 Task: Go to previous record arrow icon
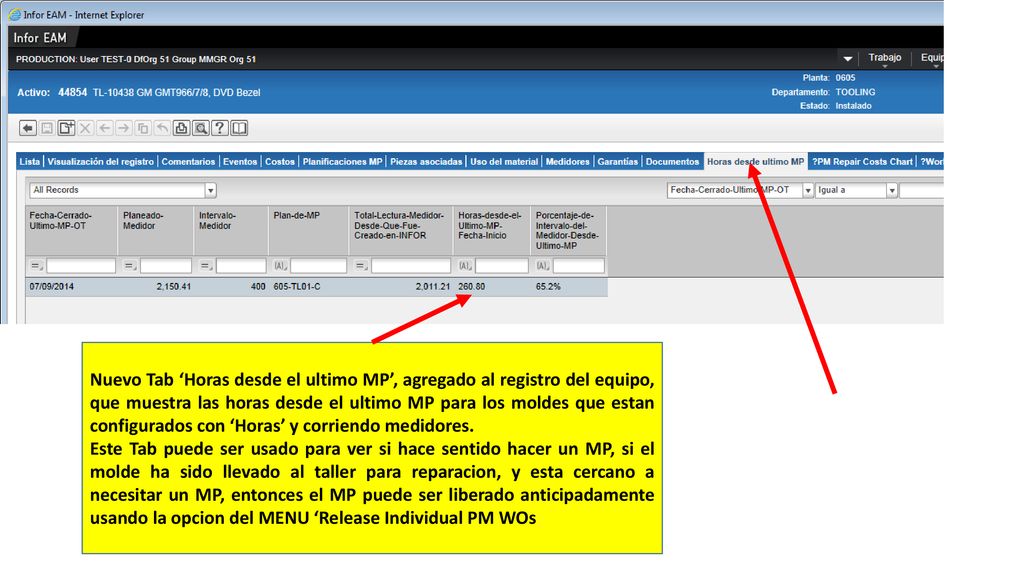104,128
